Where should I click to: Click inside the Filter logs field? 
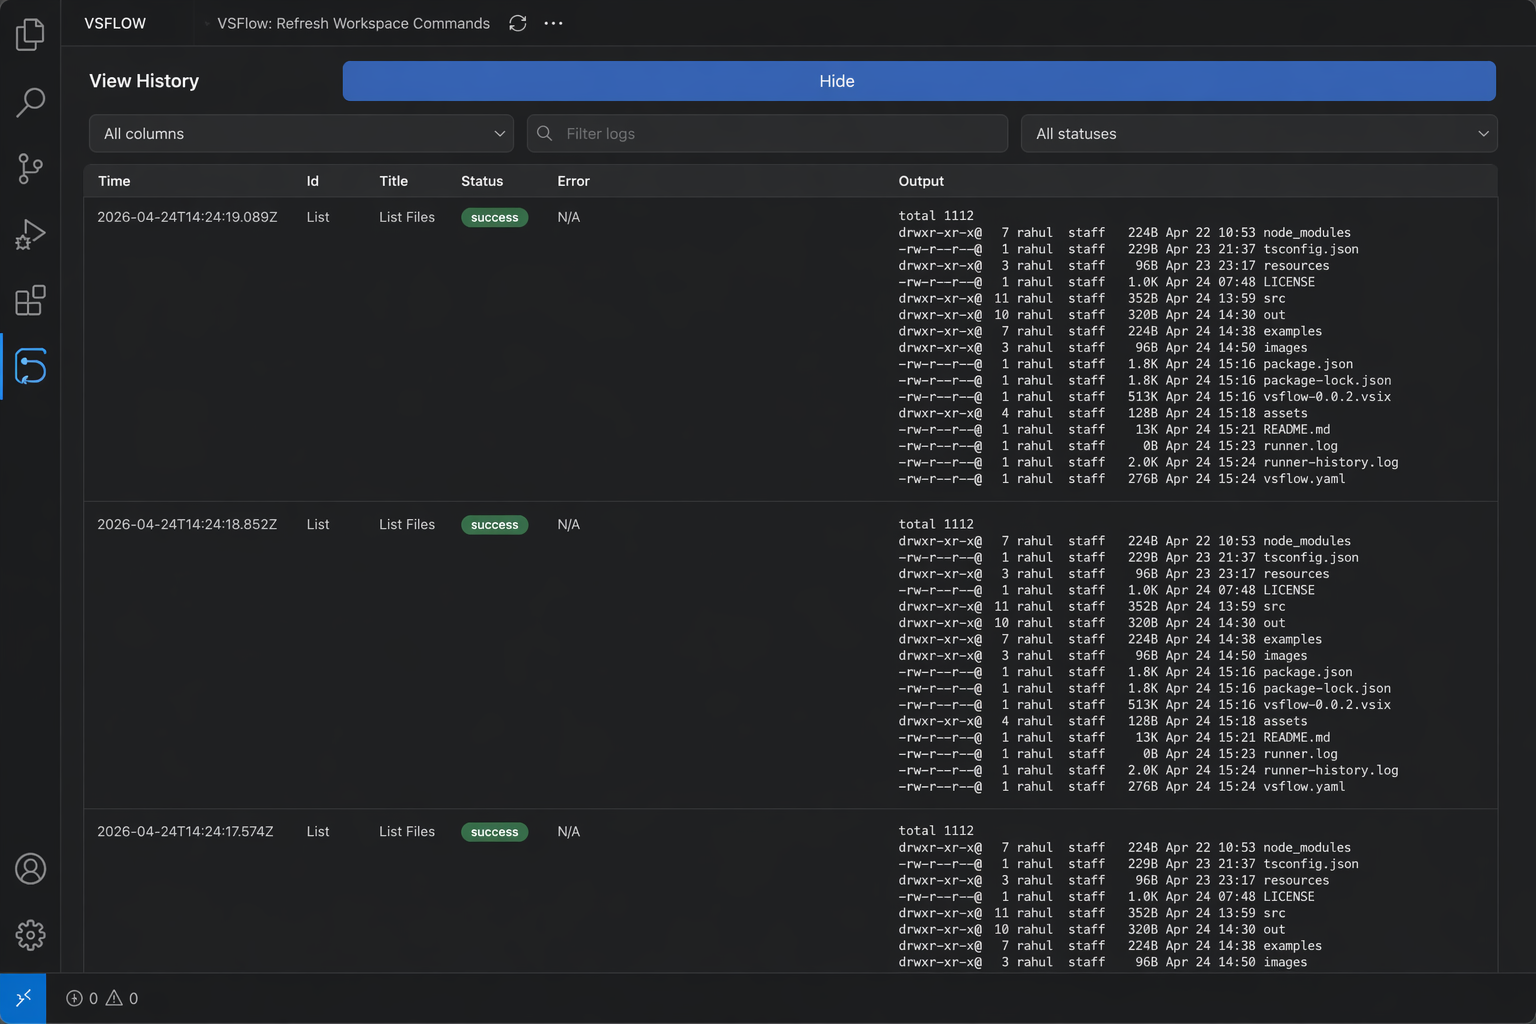click(x=767, y=133)
